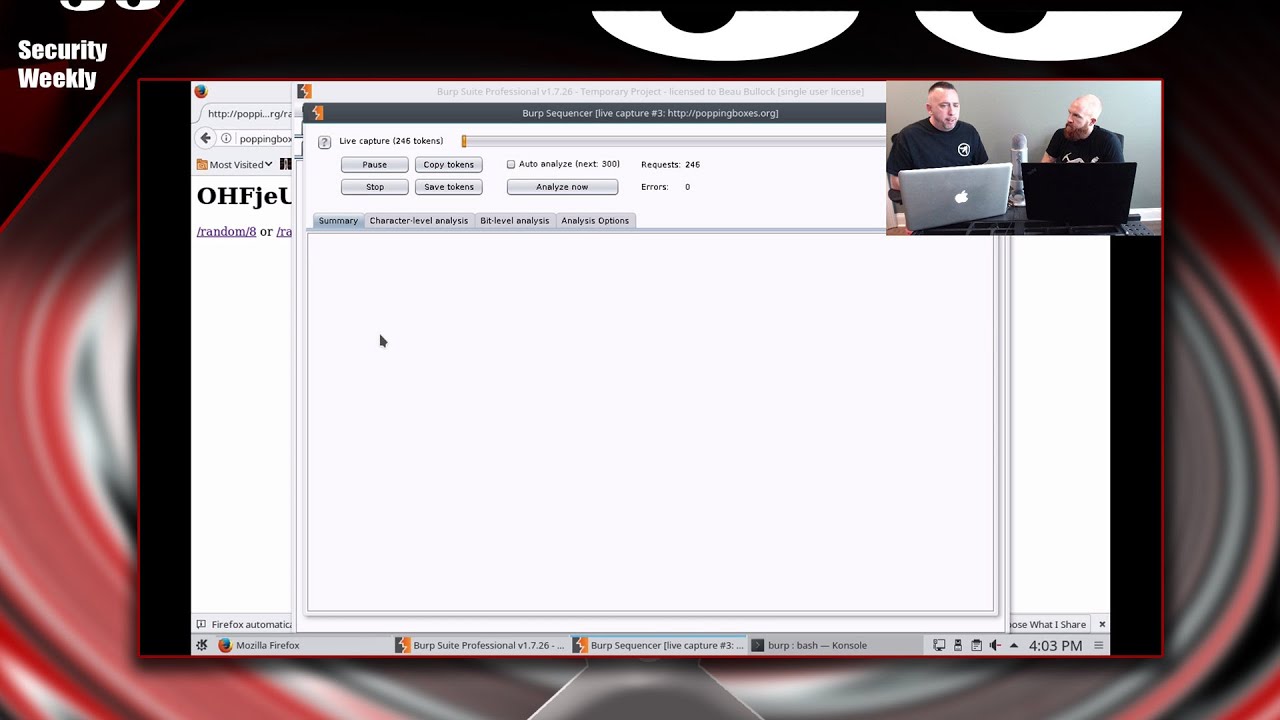
Task: Click the Firefox notification info icon
Action: pyautogui.click(x=201, y=624)
